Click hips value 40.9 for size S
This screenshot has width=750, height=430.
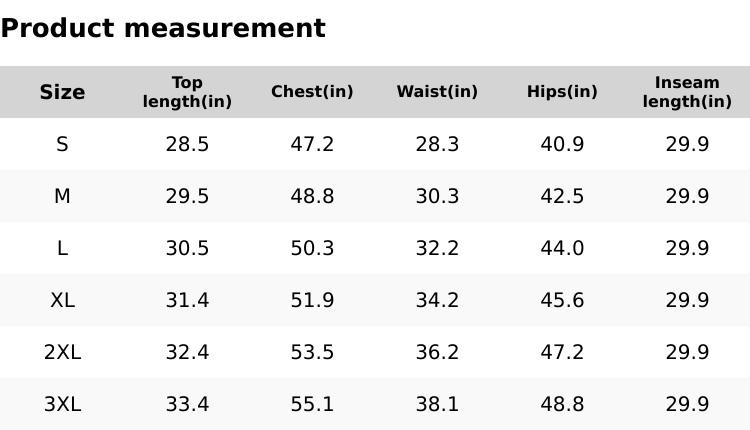click(562, 144)
